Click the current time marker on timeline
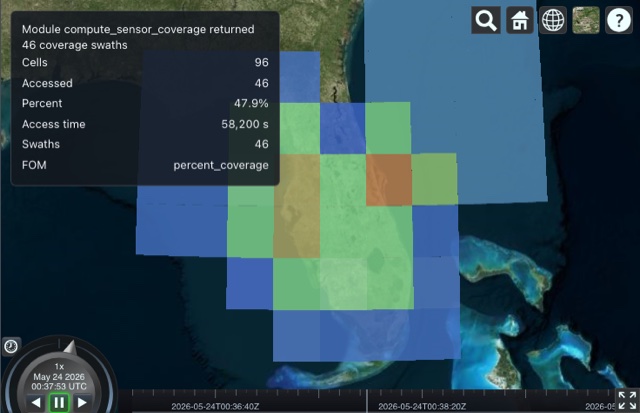Image resolution: width=640 pixels, height=413 pixels. point(367,401)
